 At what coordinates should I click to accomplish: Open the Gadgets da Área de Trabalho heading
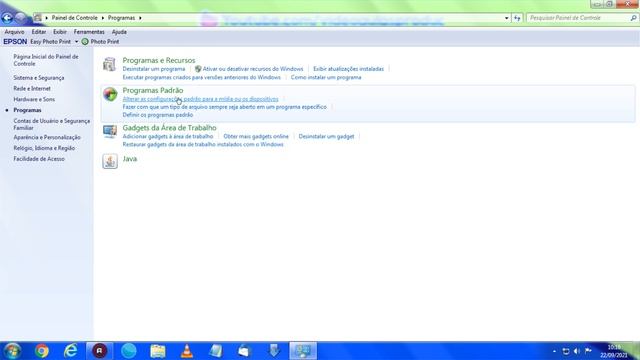[169, 128]
